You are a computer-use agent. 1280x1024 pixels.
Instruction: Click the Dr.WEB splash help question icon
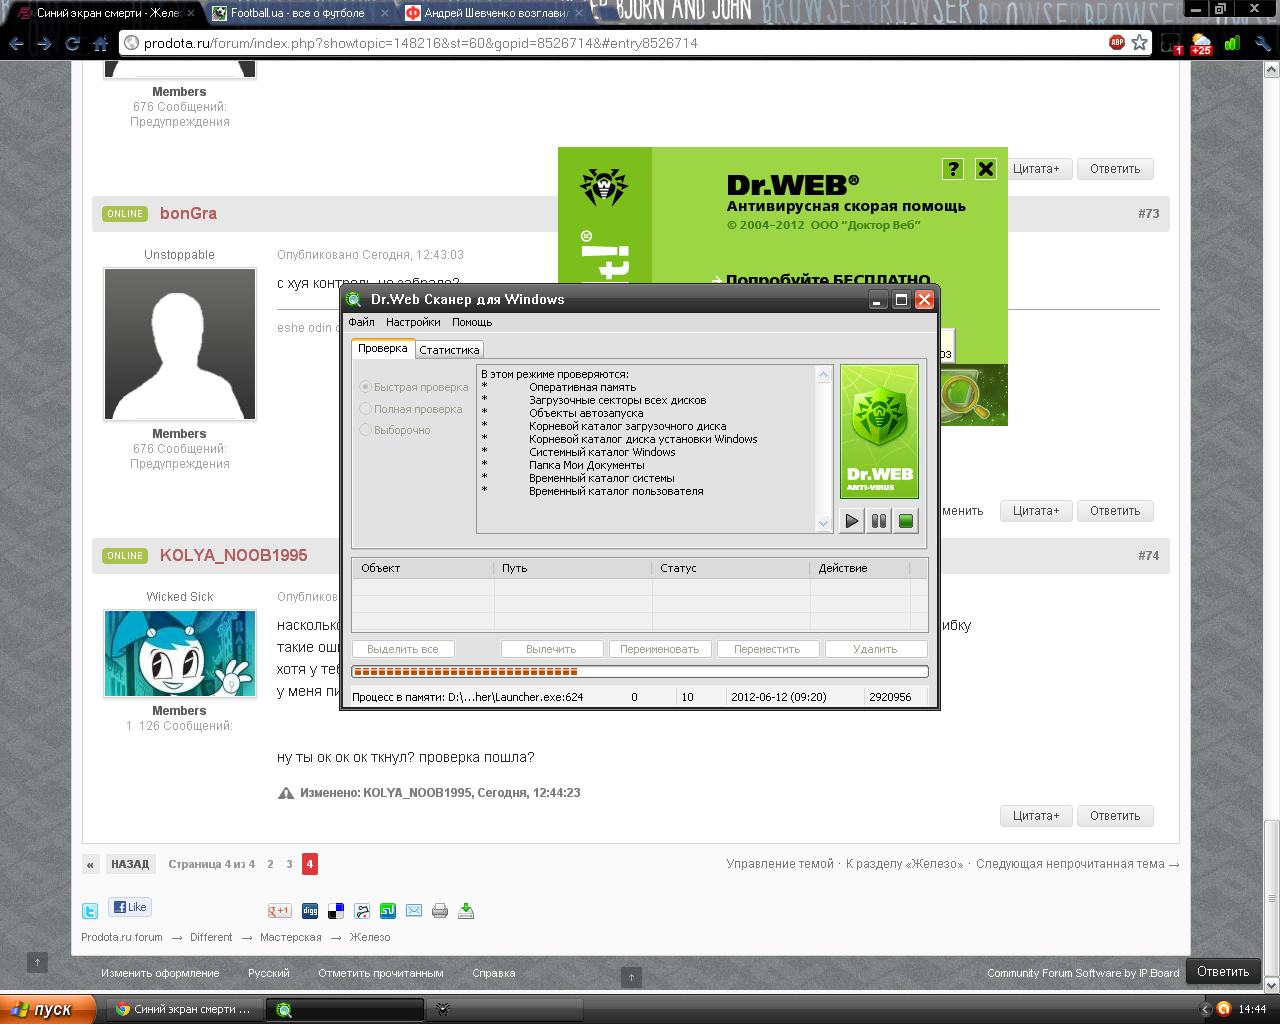[953, 169]
